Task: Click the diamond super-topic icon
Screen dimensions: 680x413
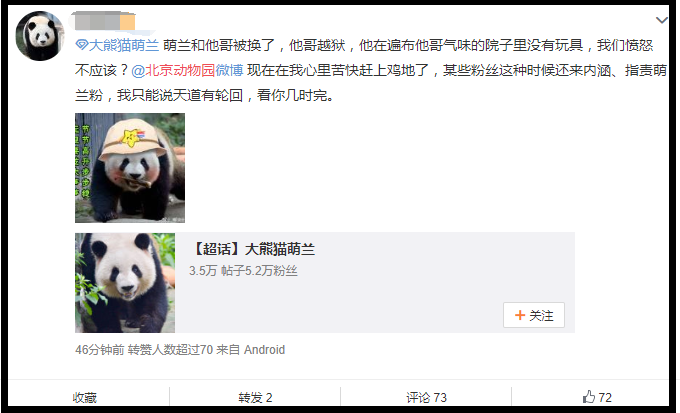Action: point(82,45)
